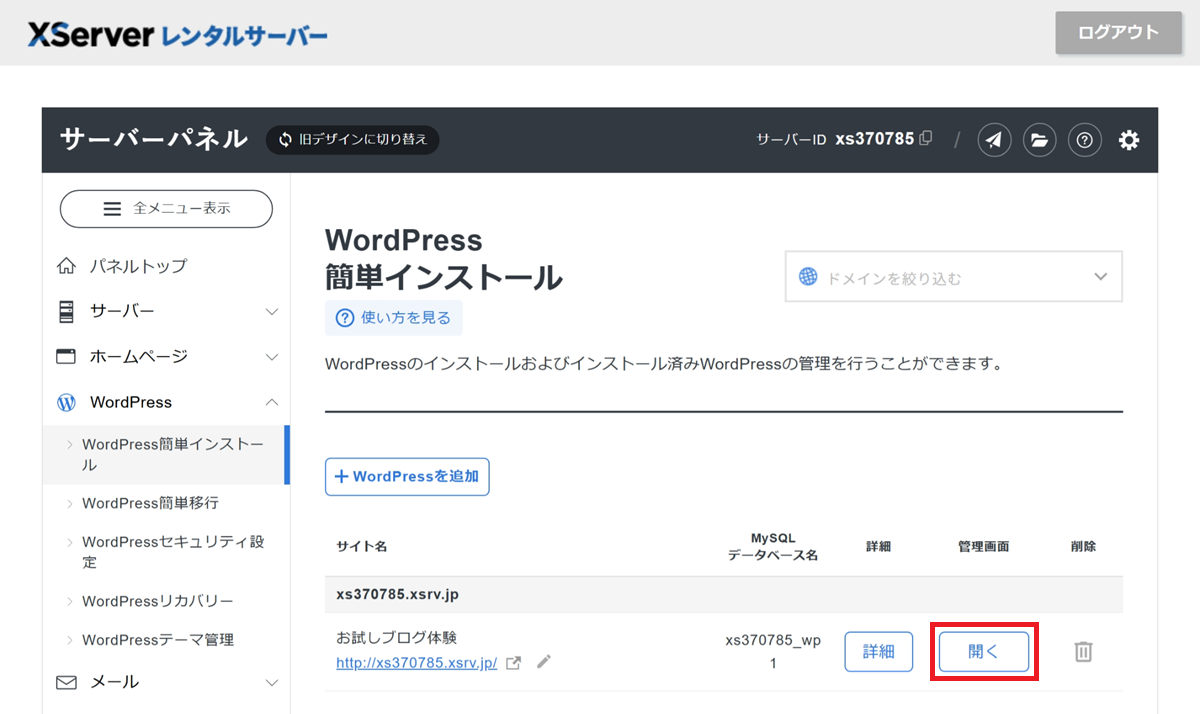
Task: Open the paper plane notification icon
Action: point(994,140)
